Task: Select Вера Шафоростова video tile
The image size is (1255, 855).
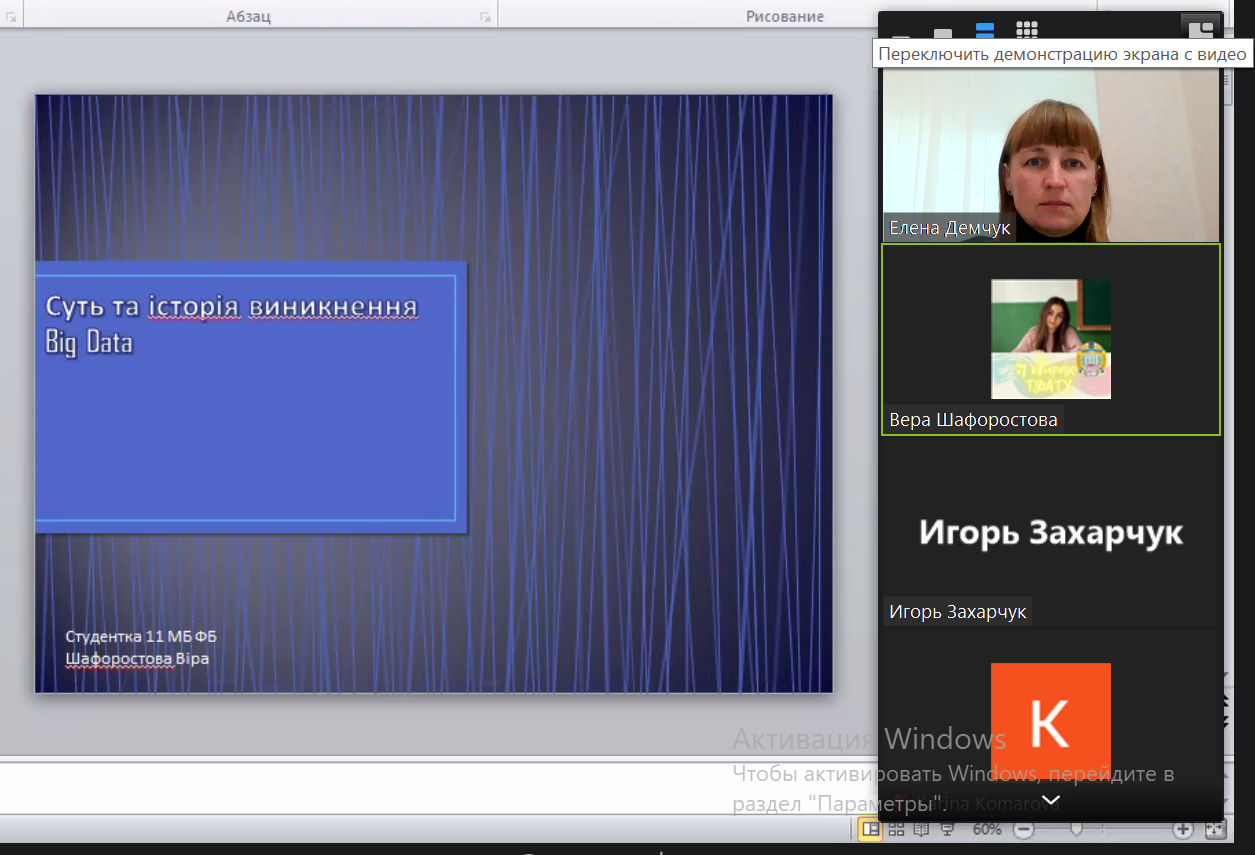Action: tap(1050, 340)
